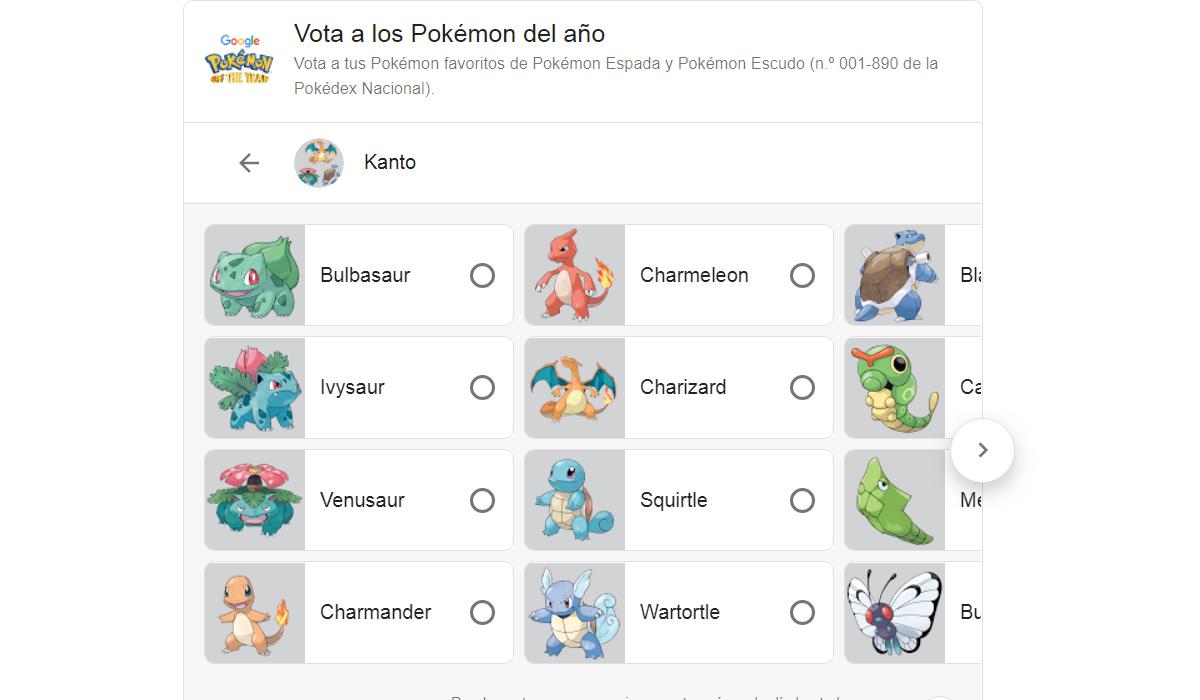
Task: Click the voting page heading text
Action: [448, 33]
